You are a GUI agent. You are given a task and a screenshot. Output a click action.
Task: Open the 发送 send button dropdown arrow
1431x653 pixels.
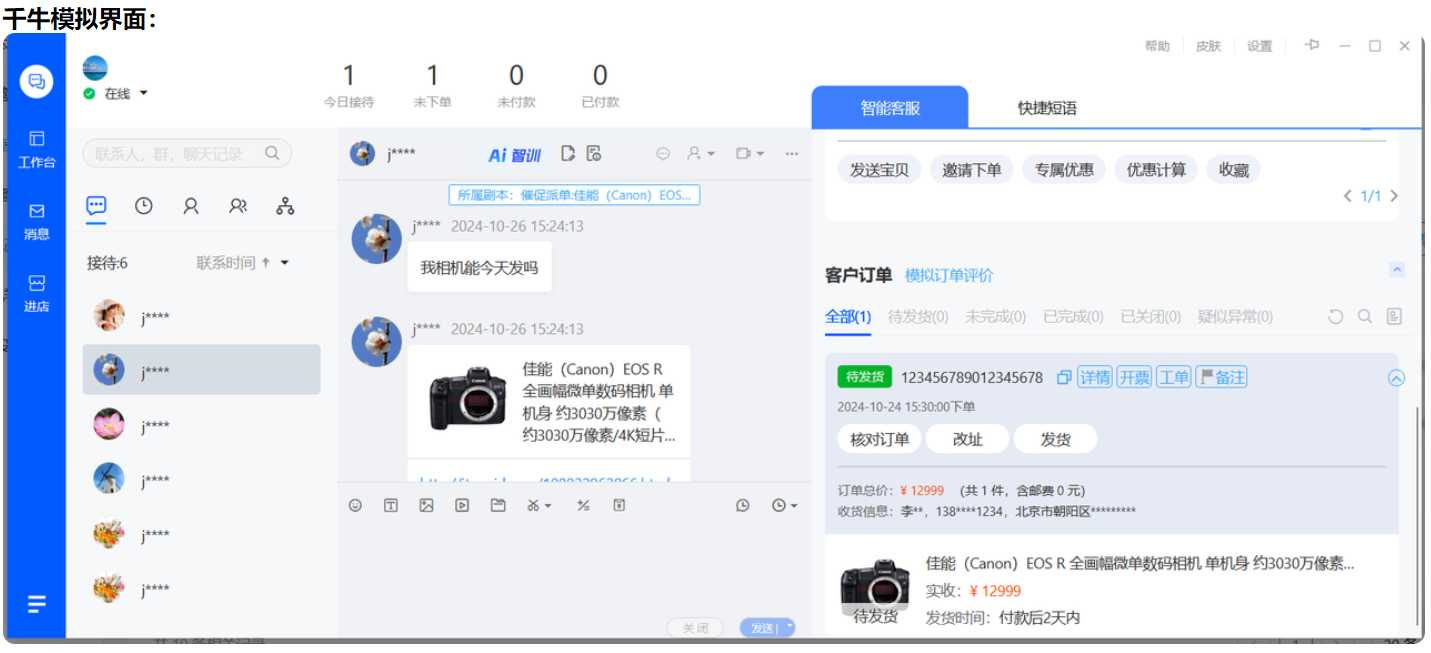pos(789,626)
